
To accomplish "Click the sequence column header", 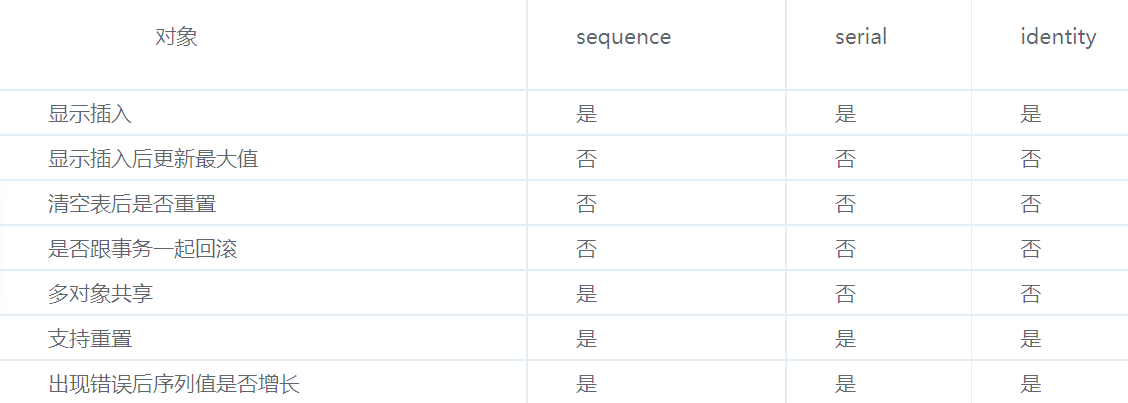I will (623, 38).
